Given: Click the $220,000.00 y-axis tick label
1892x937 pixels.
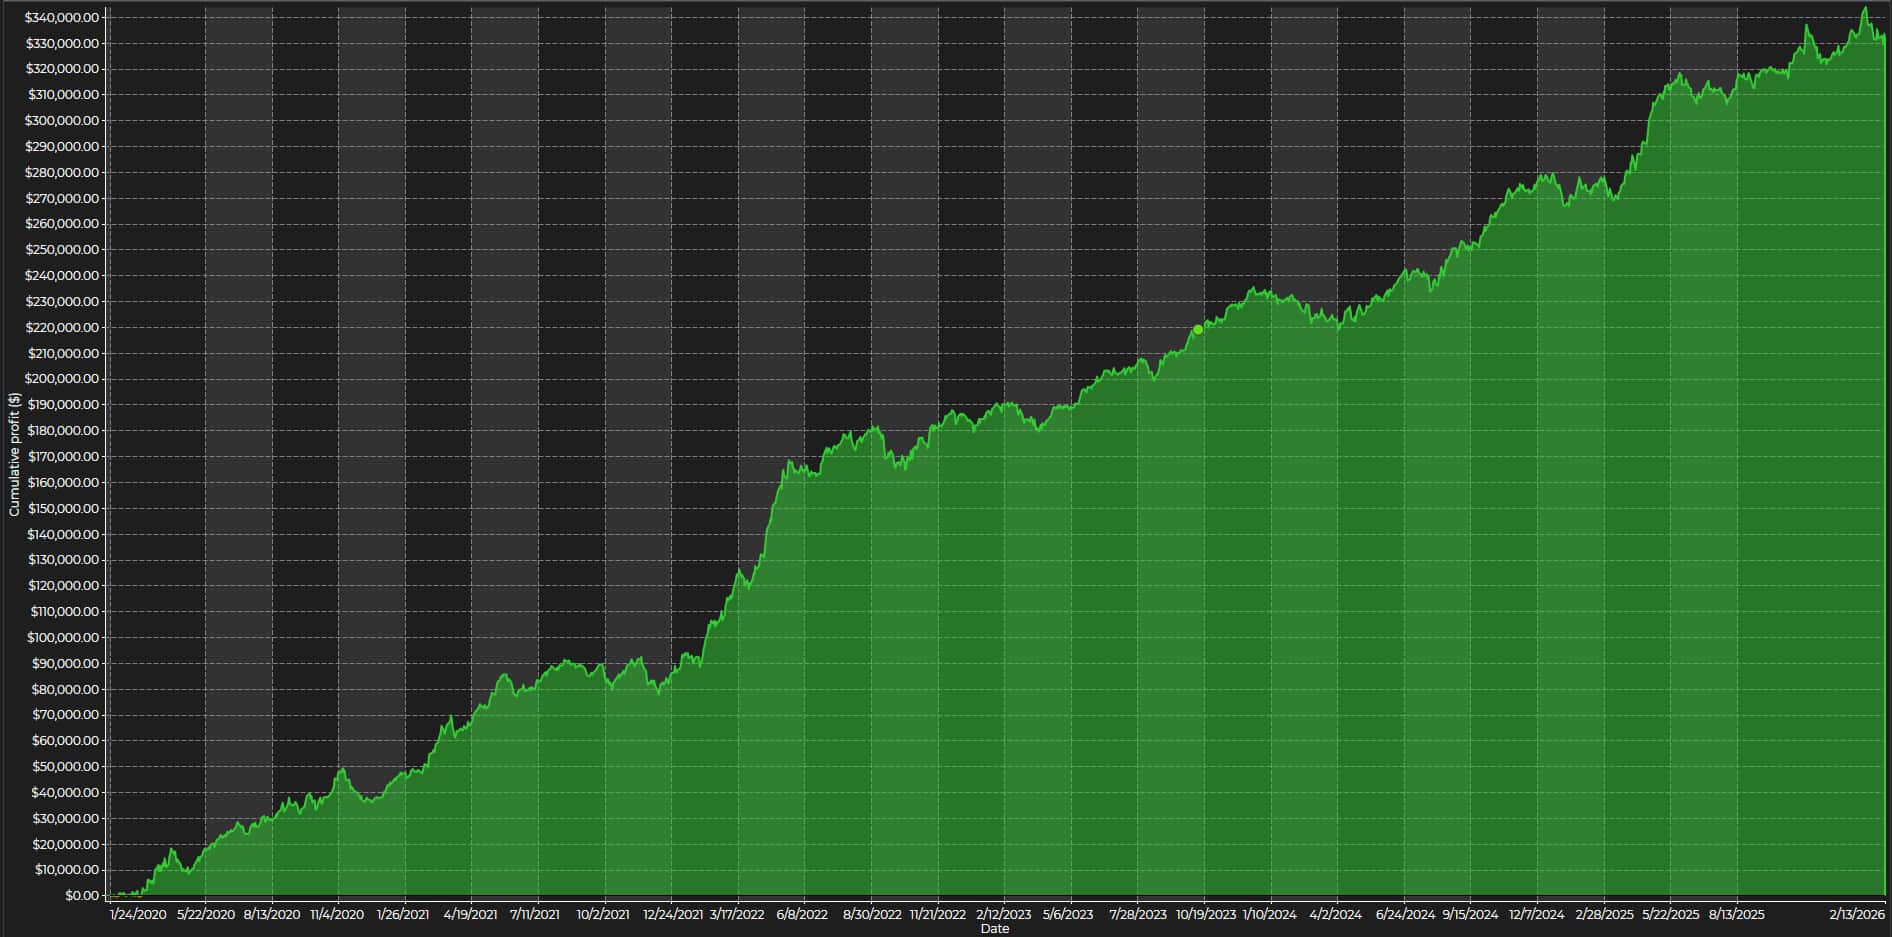Looking at the screenshot, I should (x=62, y=328).
